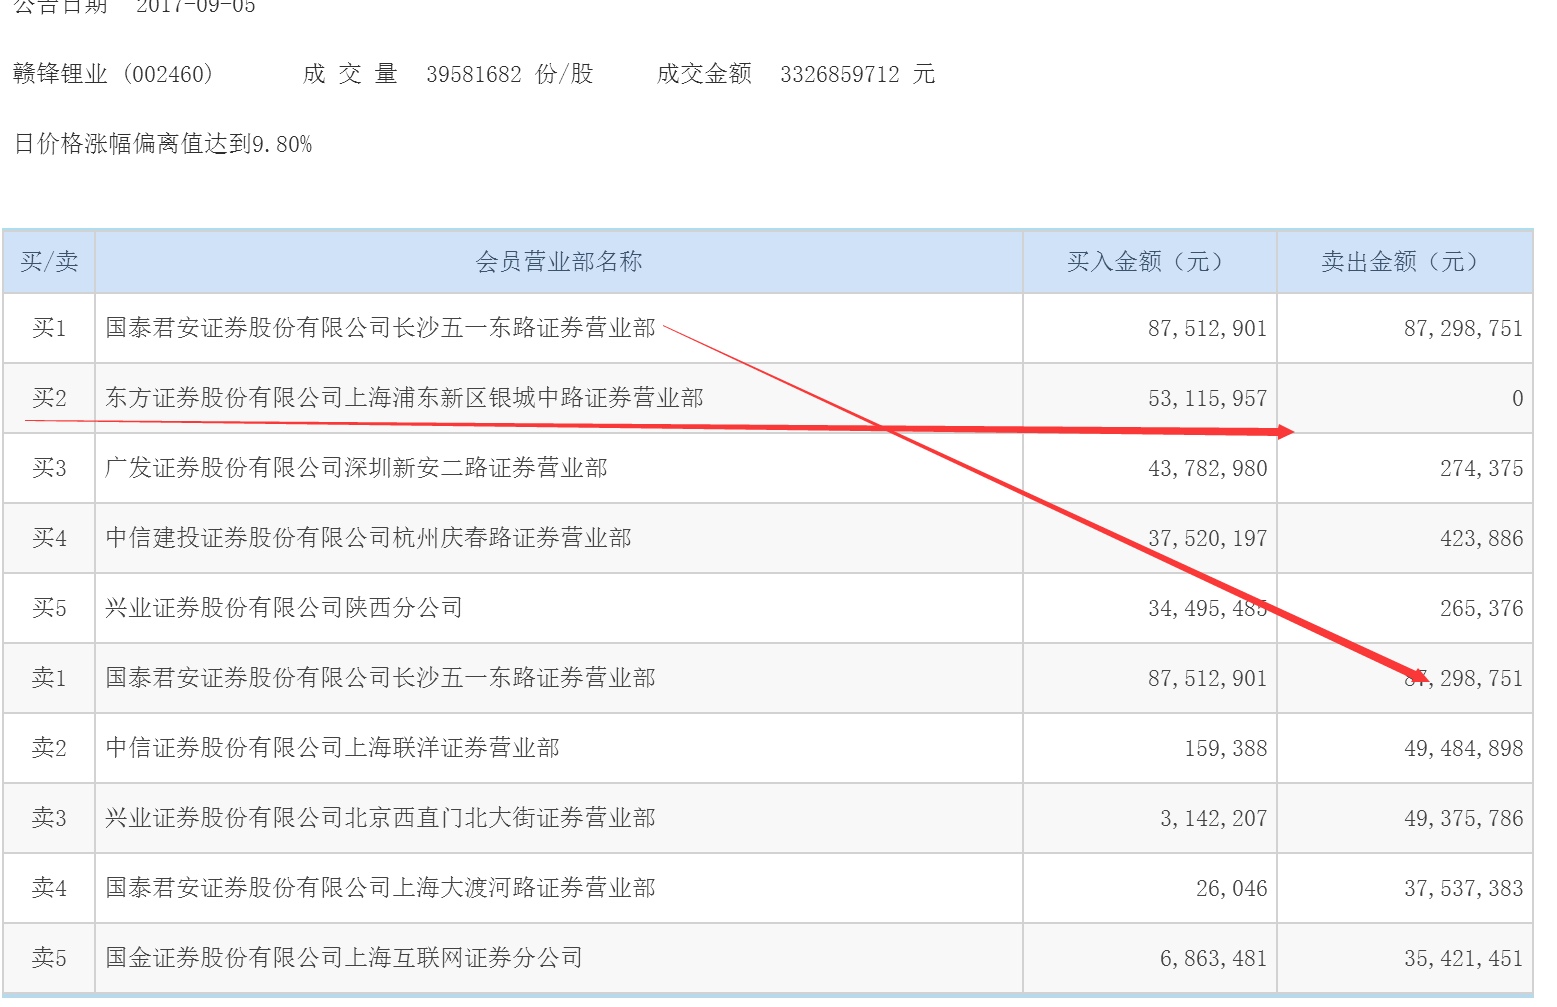Viewport: 1557px width, 1007px height.
Task: Select the 买3 row label
Action: pos(49,468)
